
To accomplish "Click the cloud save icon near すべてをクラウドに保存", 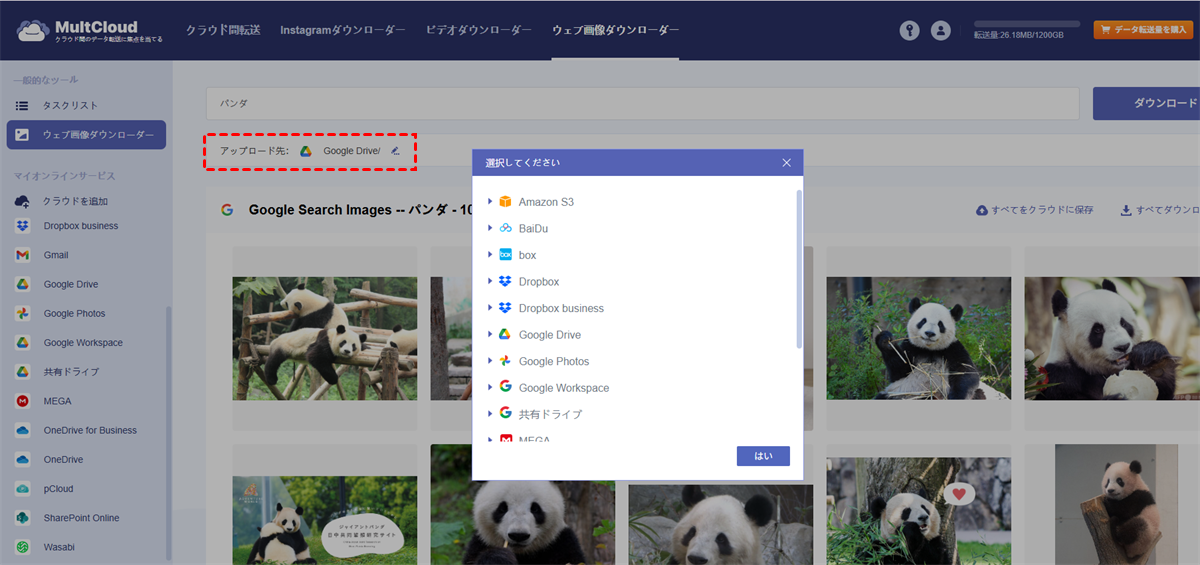I will point(982,210).
